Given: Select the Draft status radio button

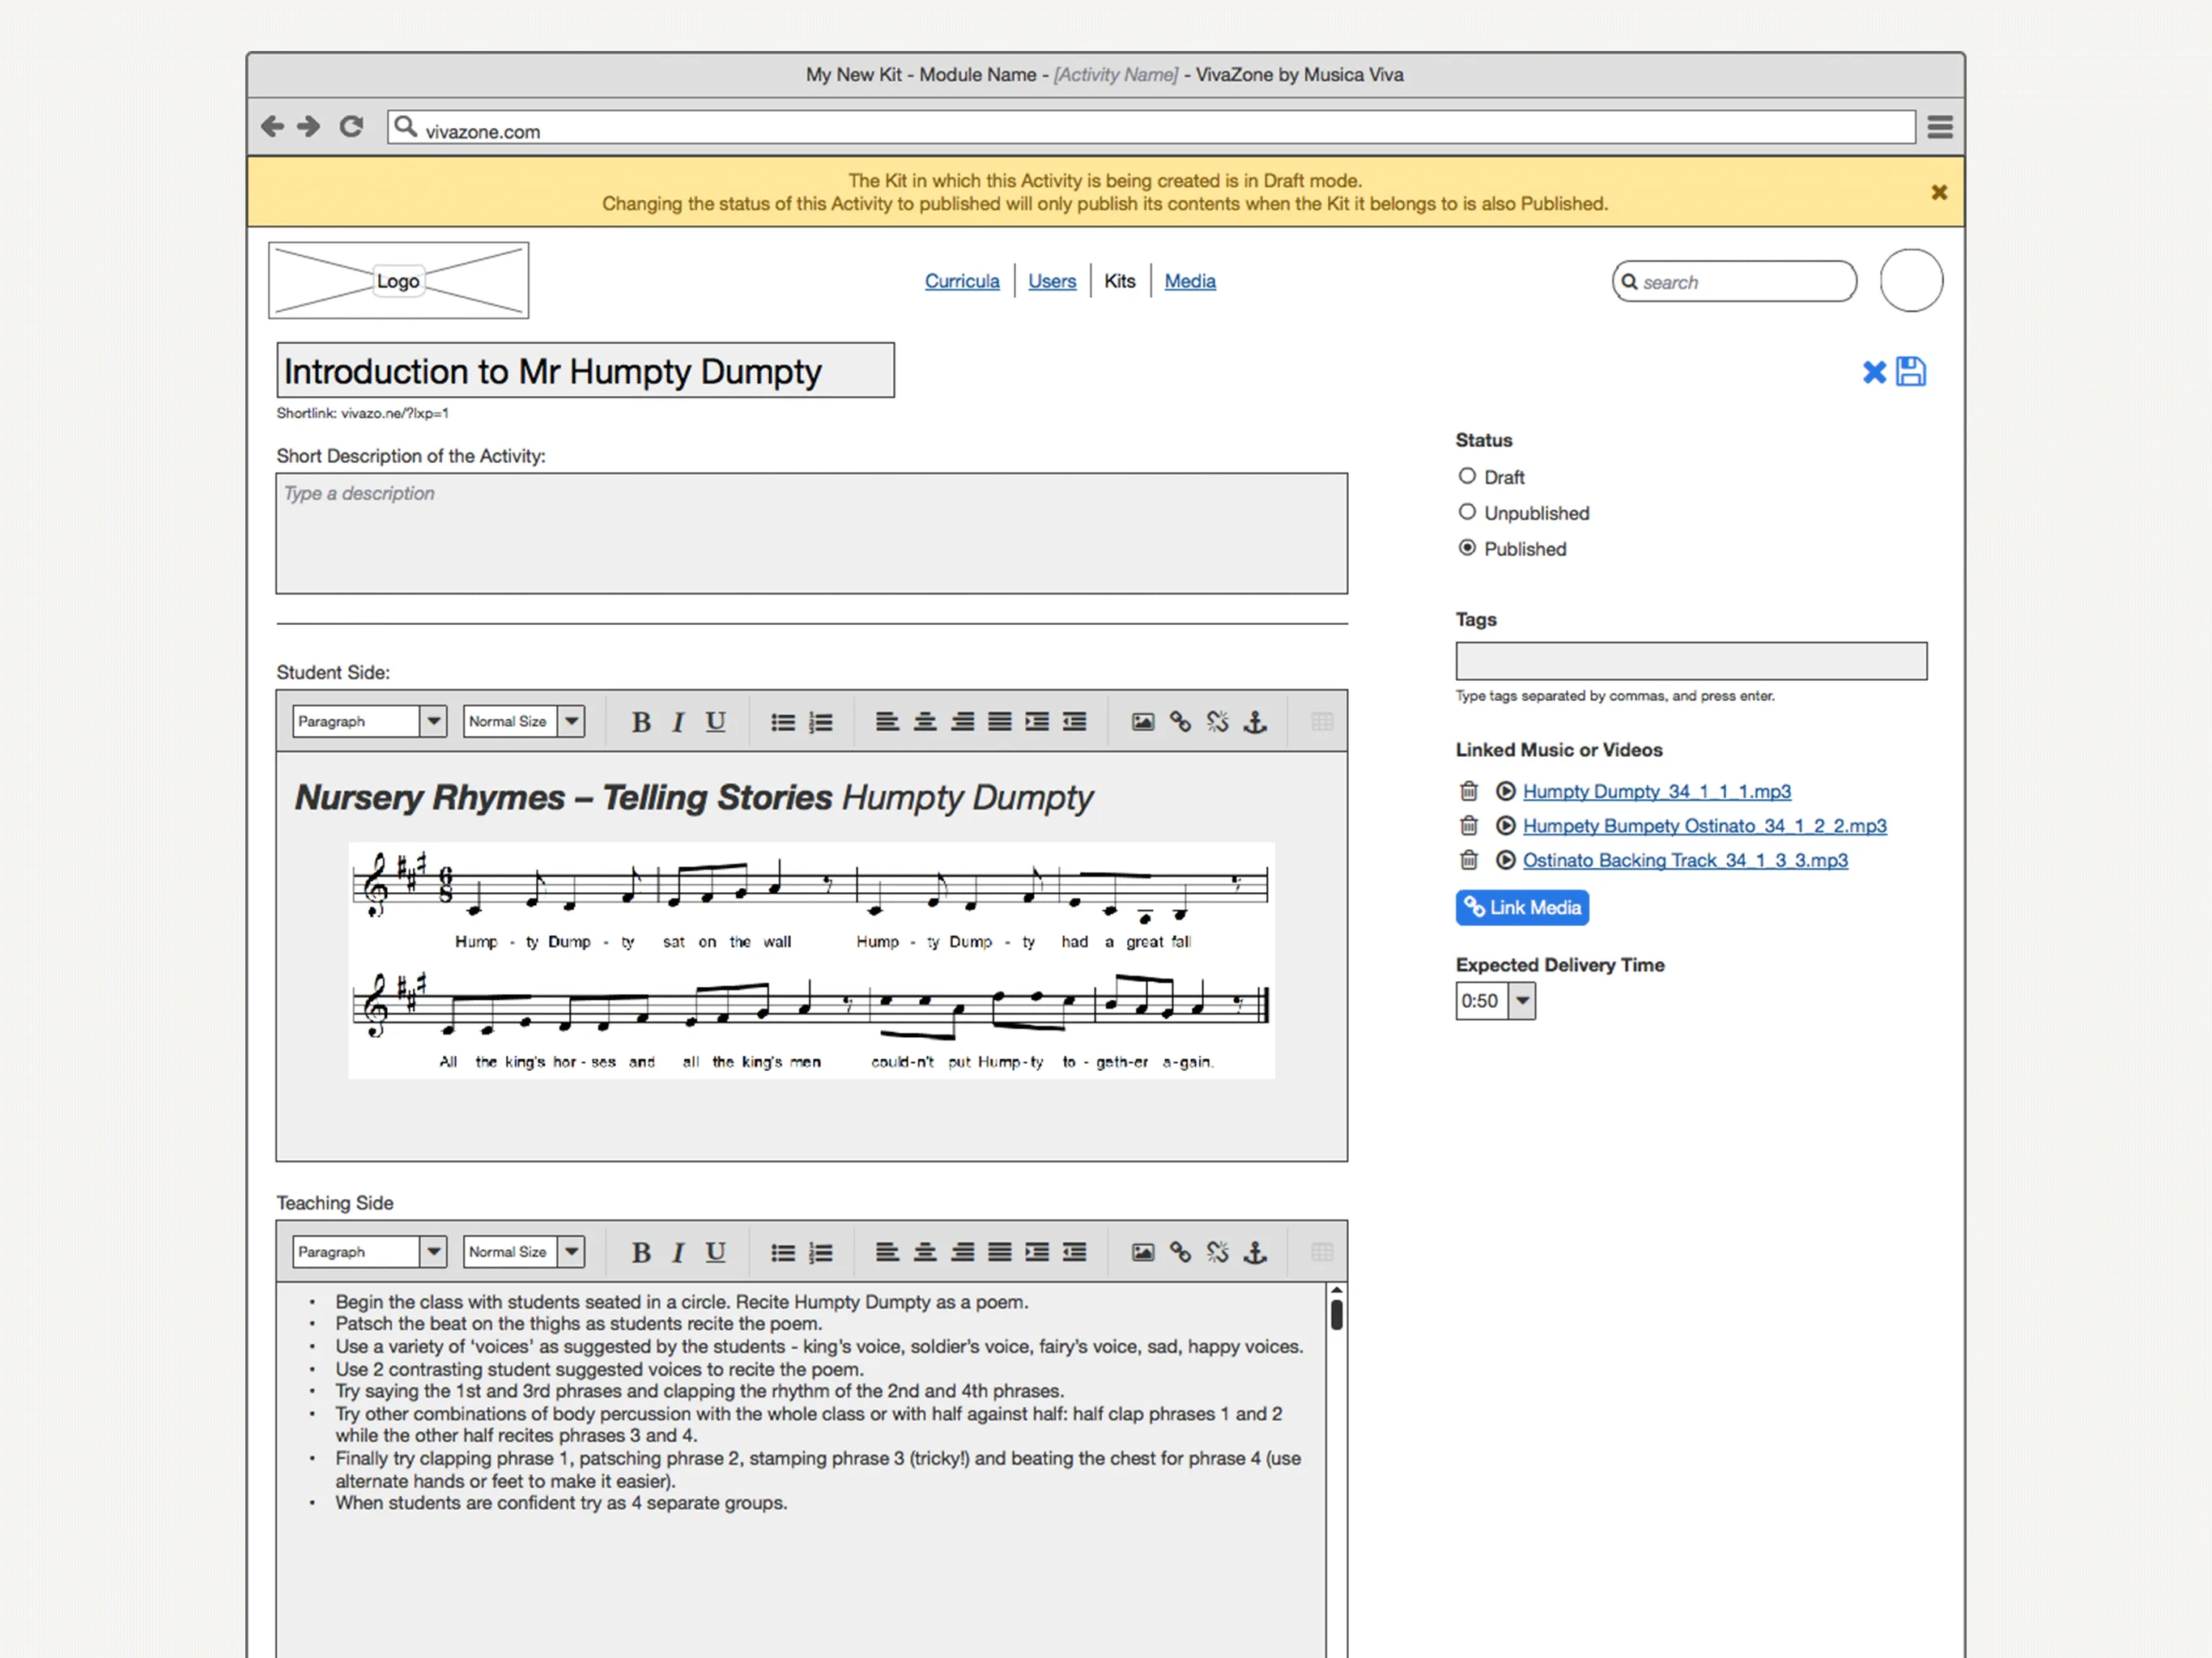Looking at the screenshot, I should tap(1467, 476).
